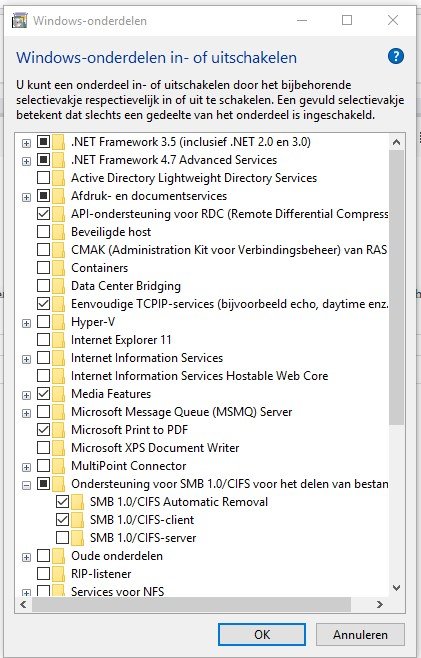Image resolution: width=421 pixels, height=658 pixels.
Task: Click the Microsoft Print to PDF folder icon
Action: [58, 430]
